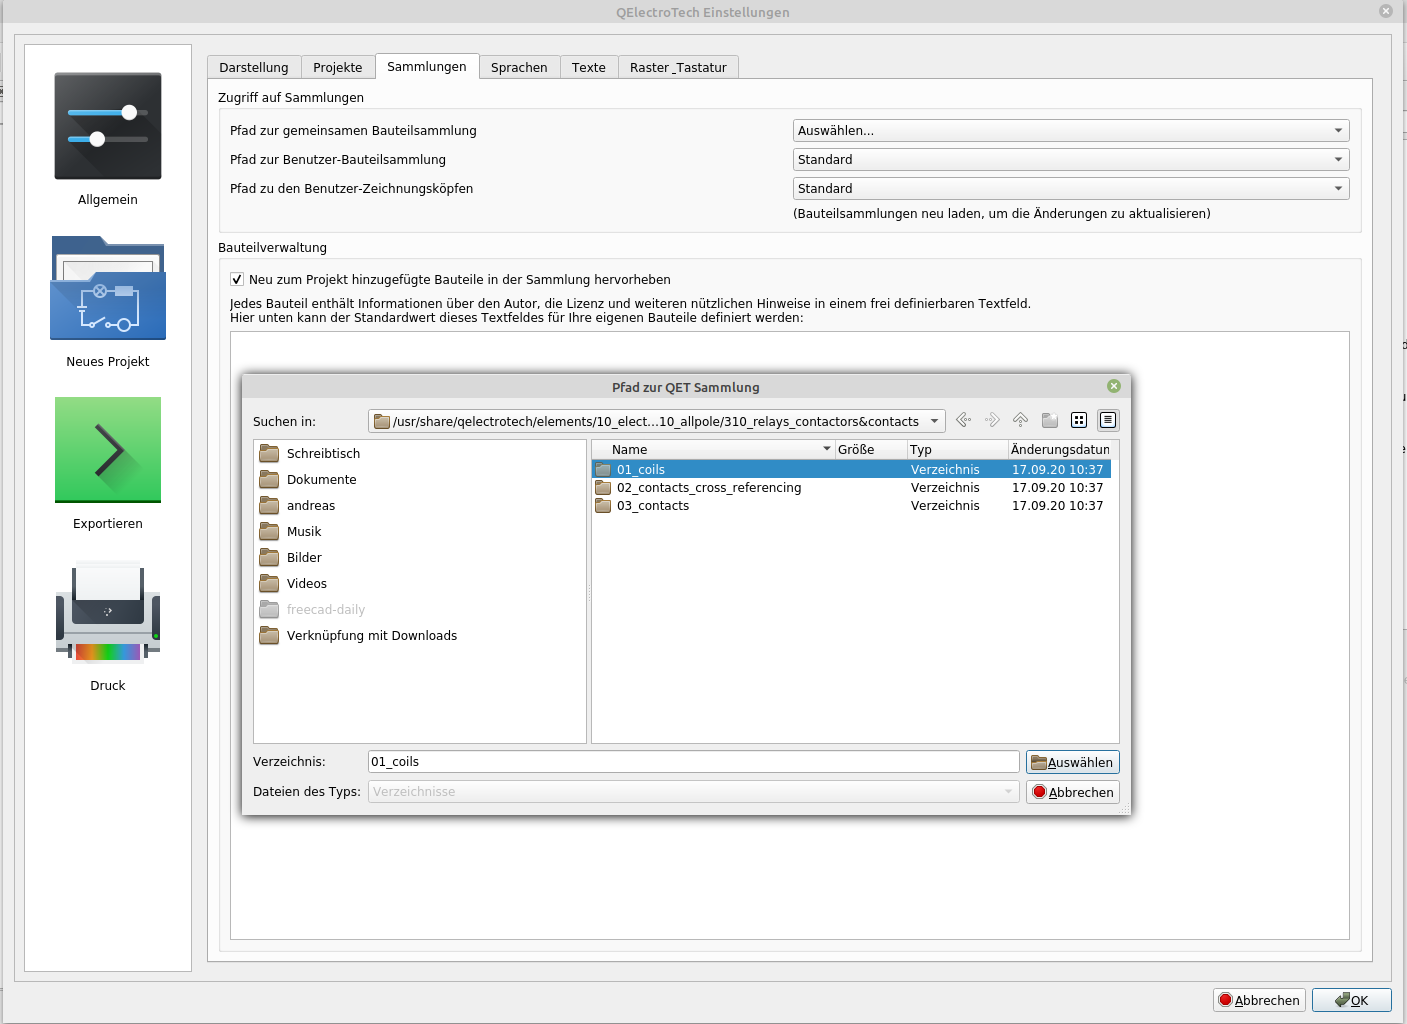Image resolution: width=1407 pixels, height=1024 pixels.
Task: Open the user element collection path dropdown
Action: click(1070, 160)
